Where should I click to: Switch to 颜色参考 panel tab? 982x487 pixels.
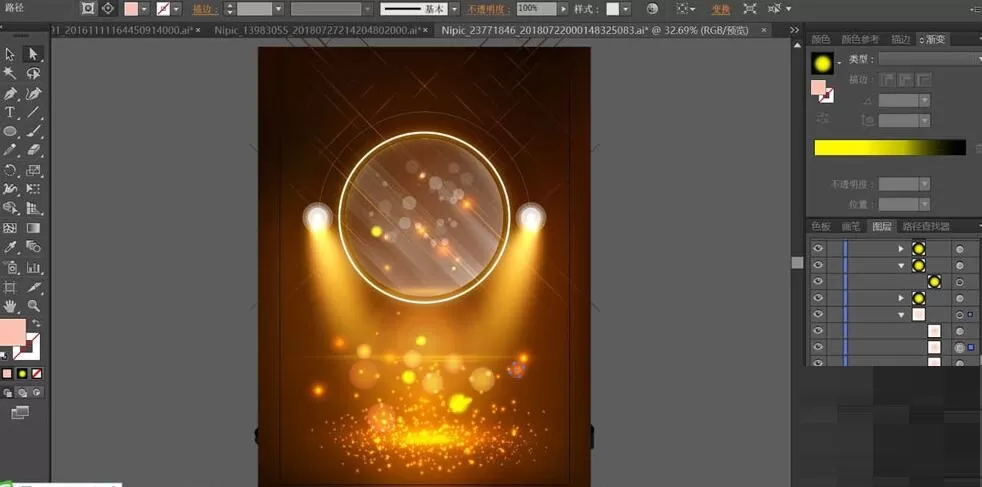coord(860,39)
